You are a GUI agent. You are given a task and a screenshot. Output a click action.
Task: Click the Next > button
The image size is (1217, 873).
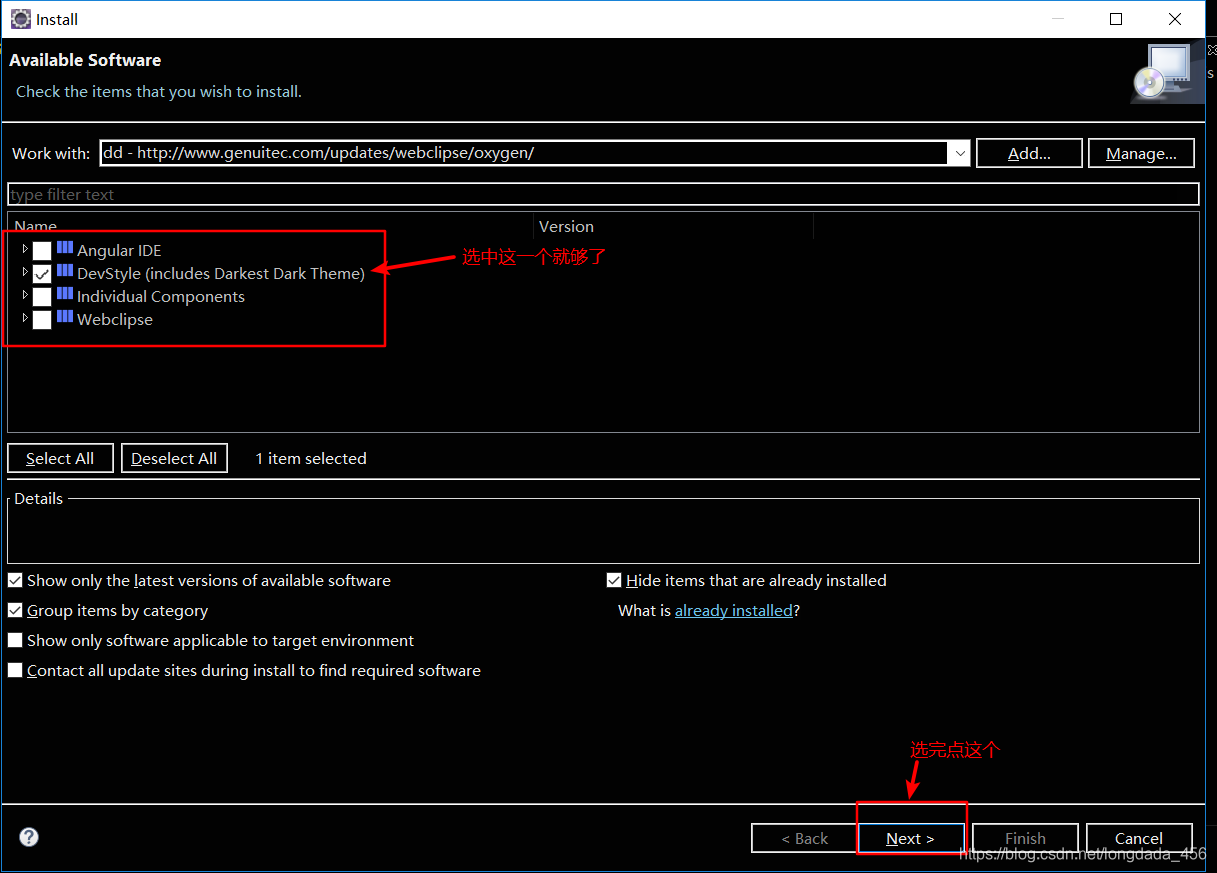[910, 838]
